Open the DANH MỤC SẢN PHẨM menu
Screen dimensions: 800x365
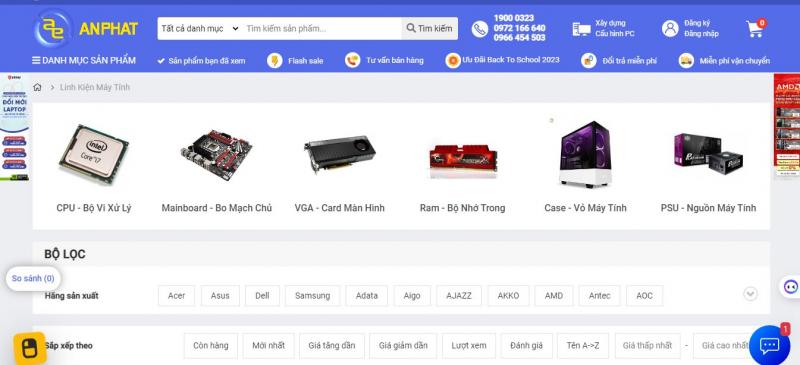[x=84, y=60]
